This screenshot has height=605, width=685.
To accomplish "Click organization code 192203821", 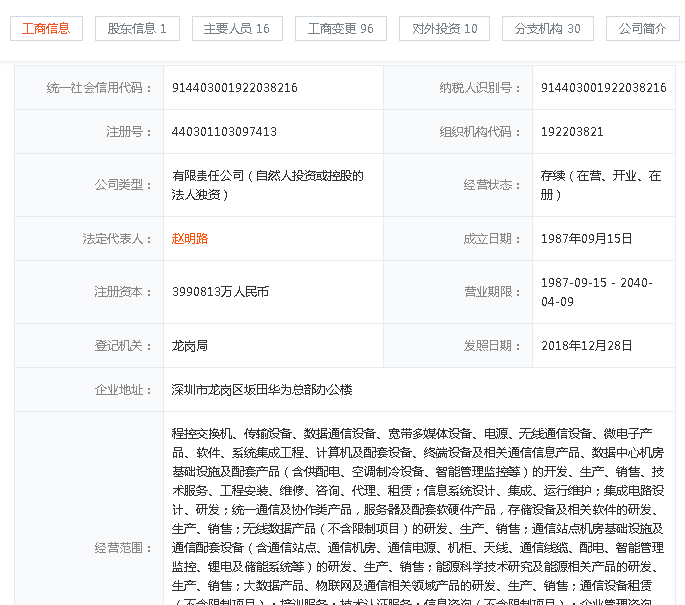I will coord(572,132).
